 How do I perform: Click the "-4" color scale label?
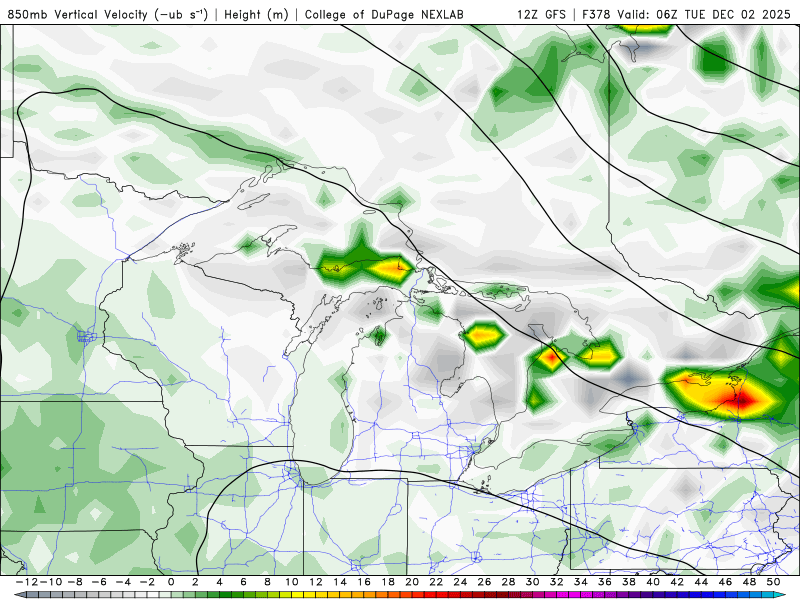(122, 582)
